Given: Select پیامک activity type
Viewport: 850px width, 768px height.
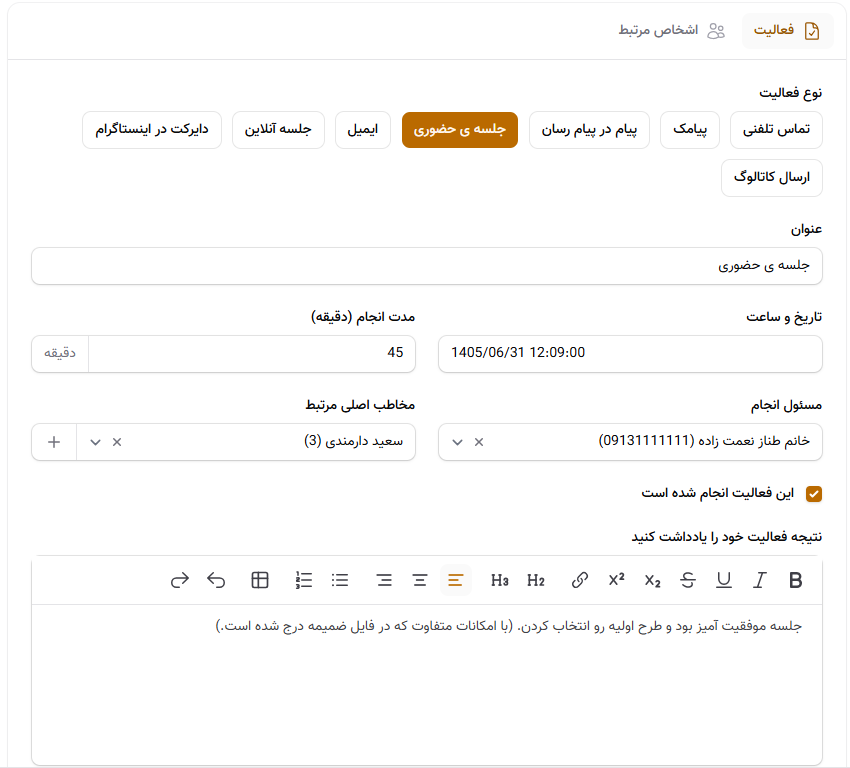Looking at the screenshot, I should point(690,130).
